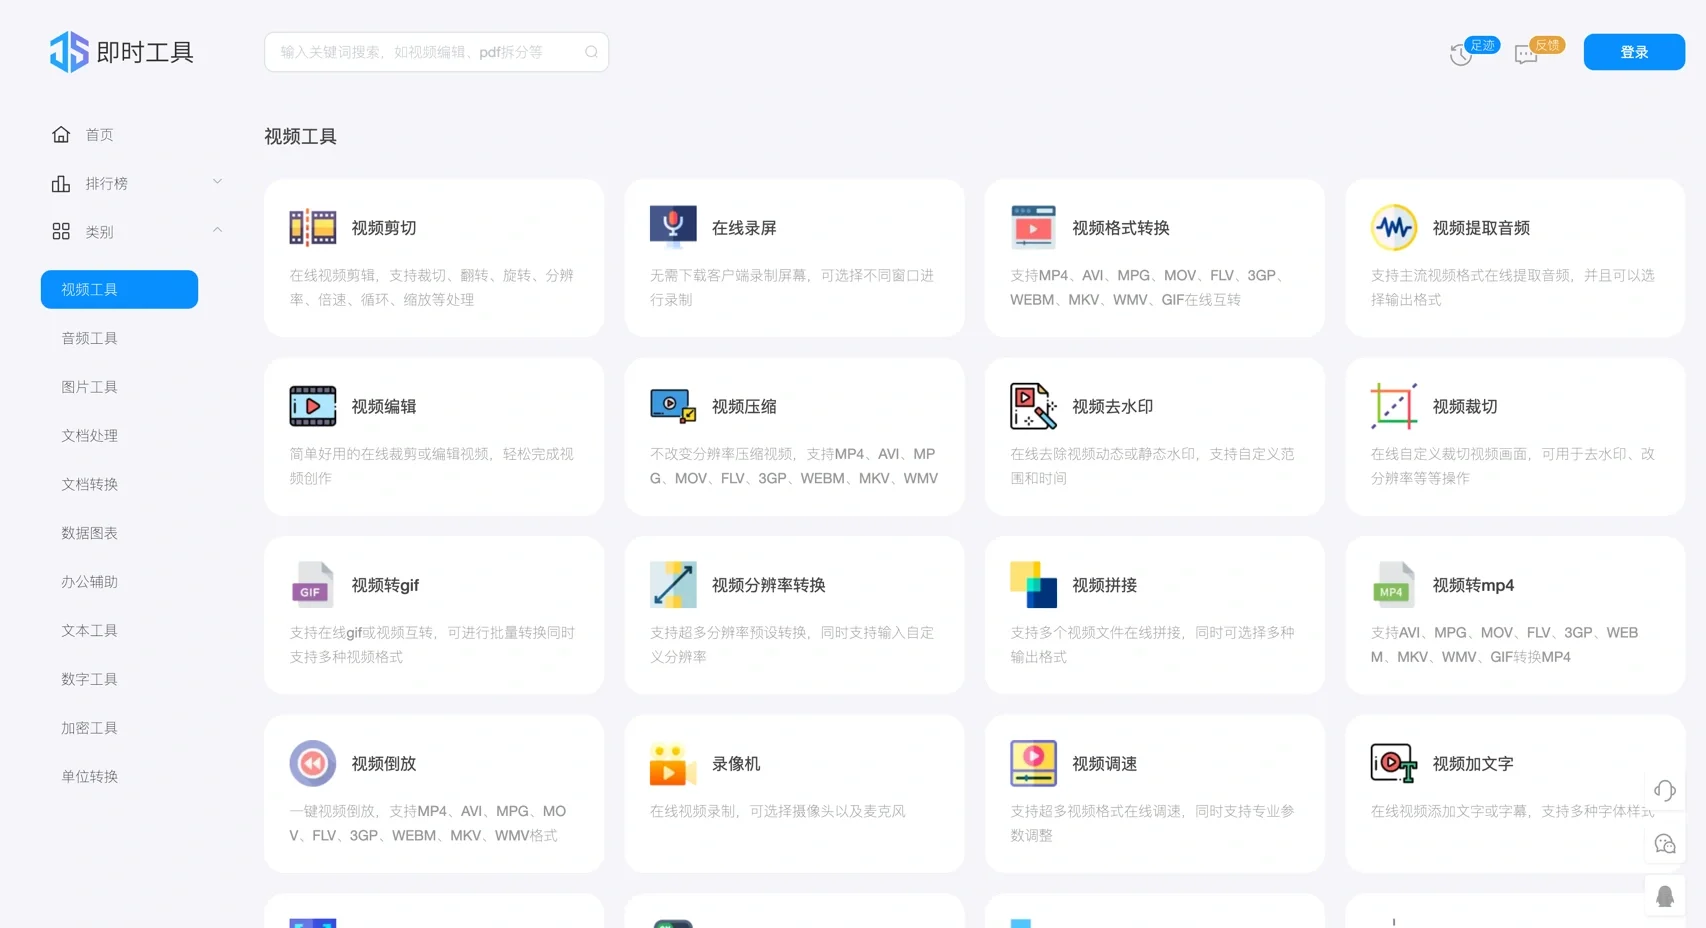
Task: Open the 视频剪切 film strip tool icon
Action: 312,226
